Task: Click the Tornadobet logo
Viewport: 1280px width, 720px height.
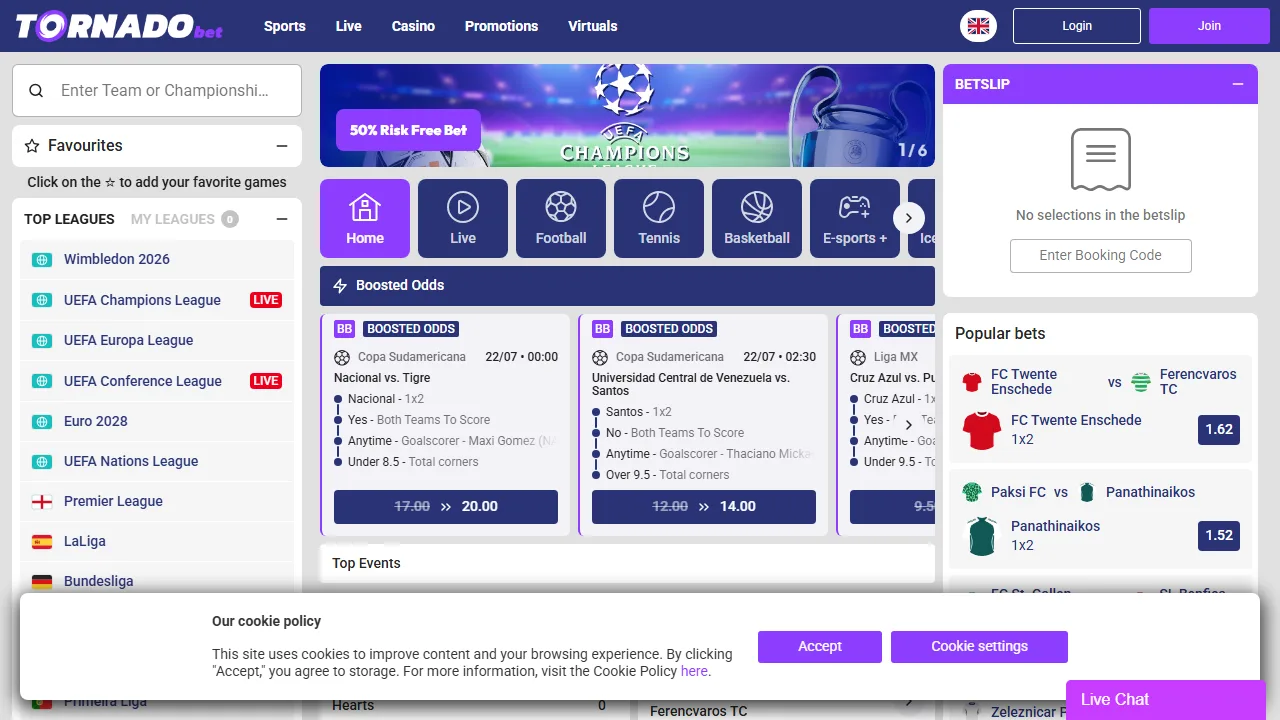Action: click(x=119, y=26)
